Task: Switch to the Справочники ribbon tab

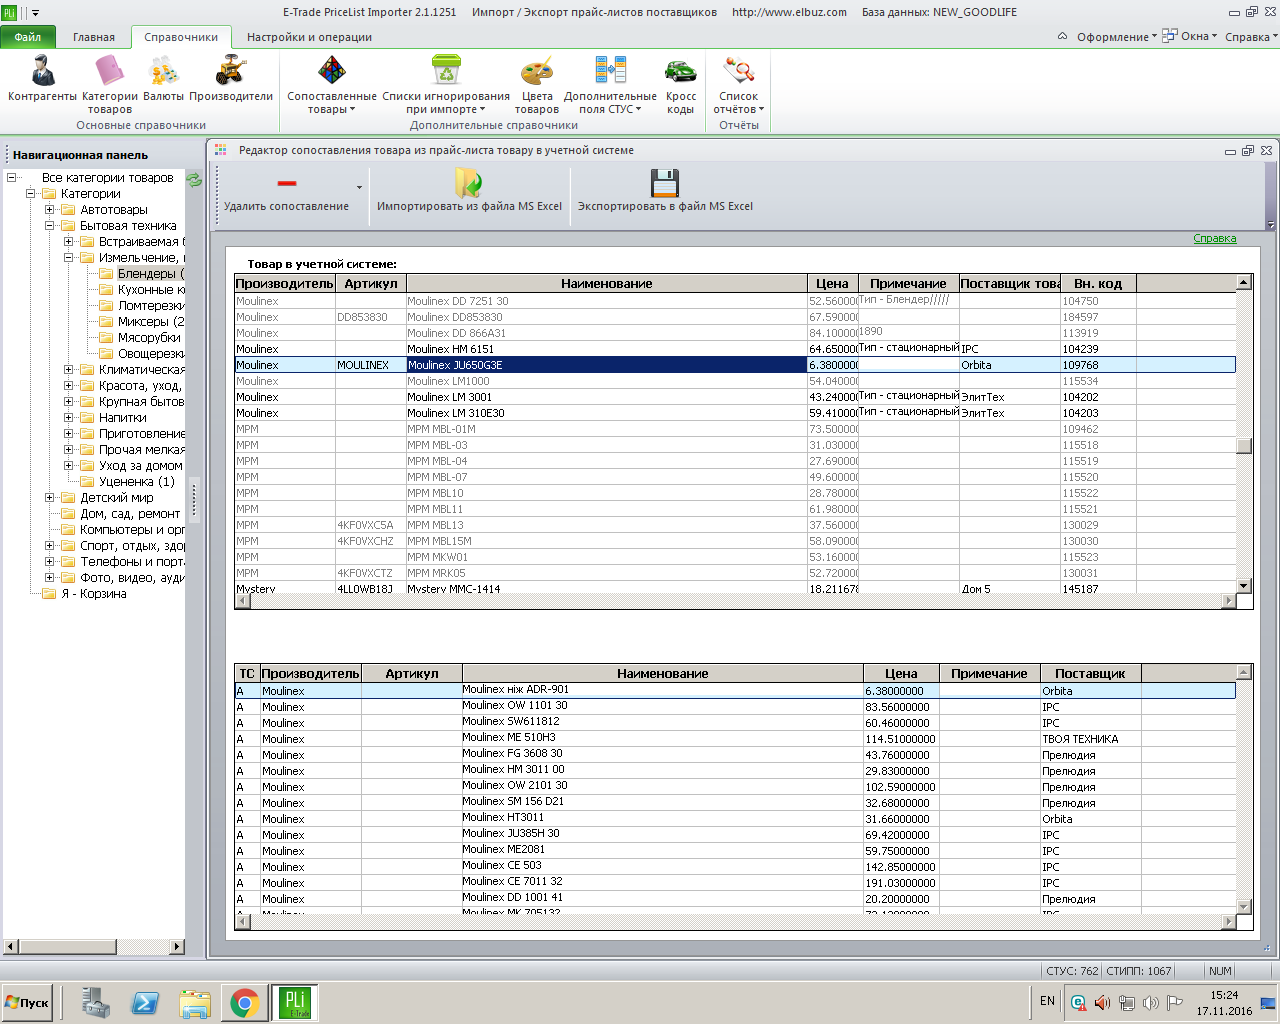Action: 181,37
